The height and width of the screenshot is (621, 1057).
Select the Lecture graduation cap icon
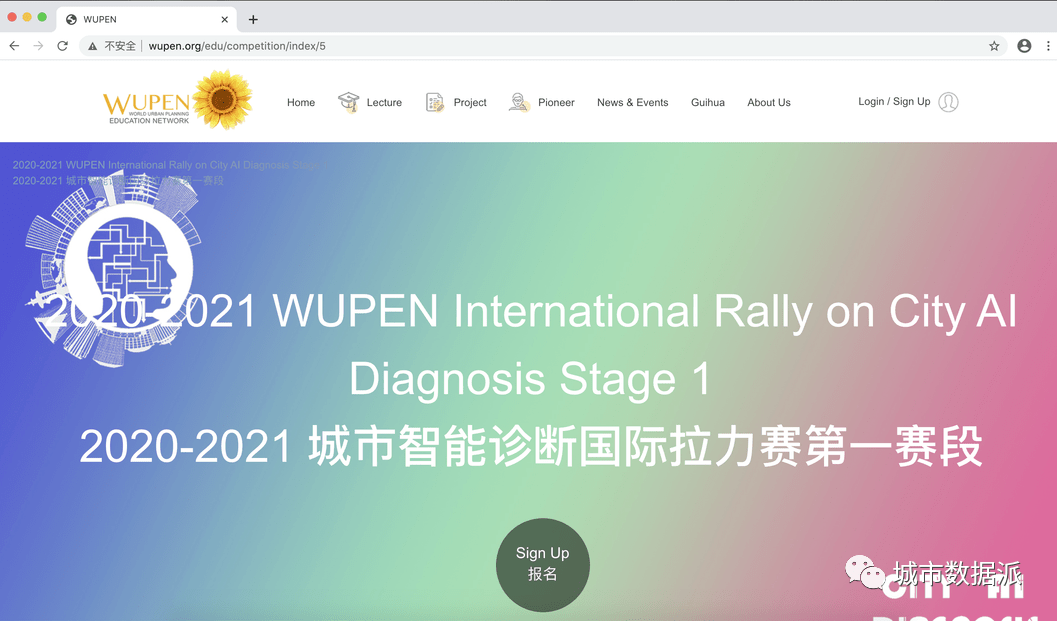tap(348, 101)
